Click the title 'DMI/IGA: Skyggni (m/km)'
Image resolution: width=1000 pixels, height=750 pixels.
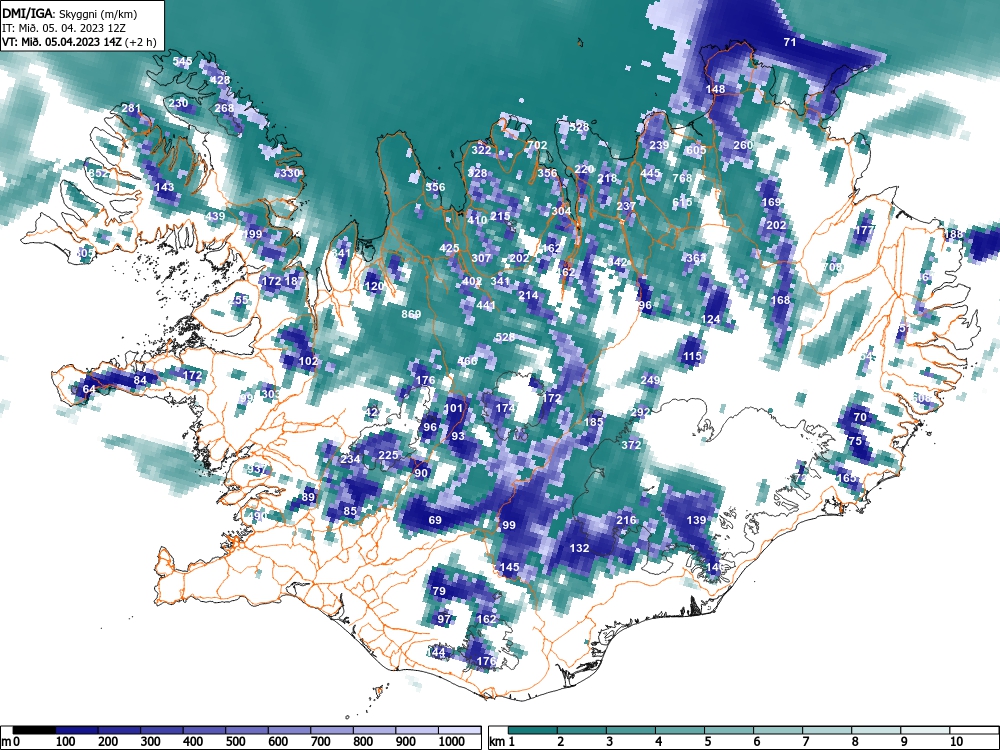pyautogui.click(x=70, y=13)
